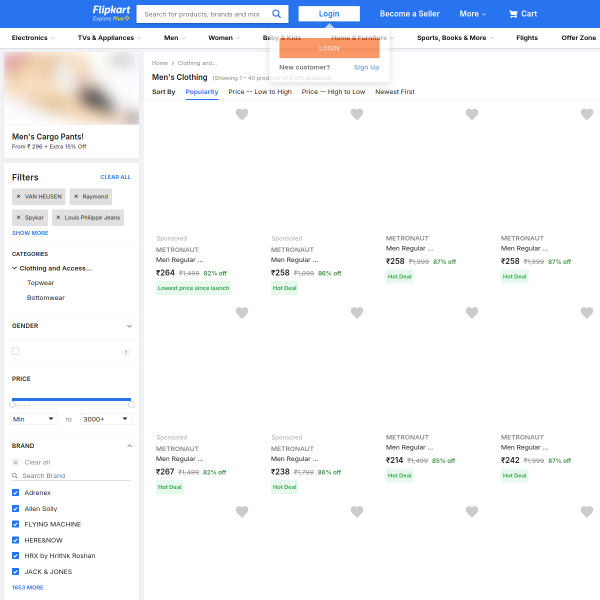Click Clothing and... breadcrumb
The width and height of the screenshot is (600, 600).
point(197,63)
